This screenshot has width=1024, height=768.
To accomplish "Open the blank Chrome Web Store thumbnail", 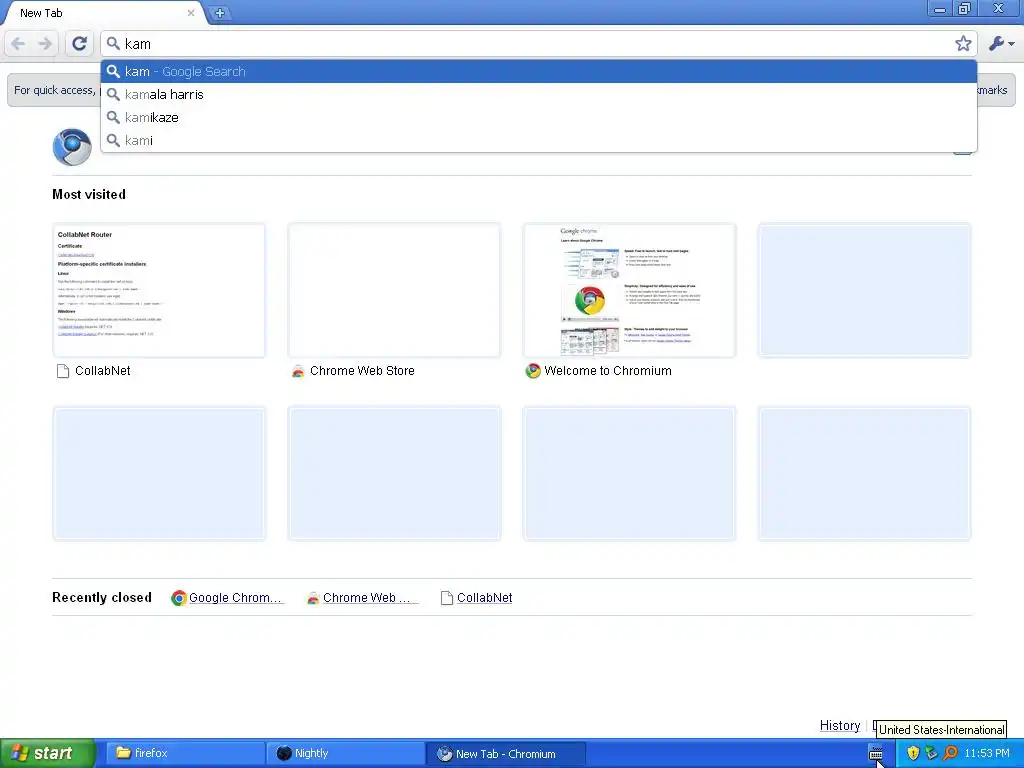I will coord(394,291).
